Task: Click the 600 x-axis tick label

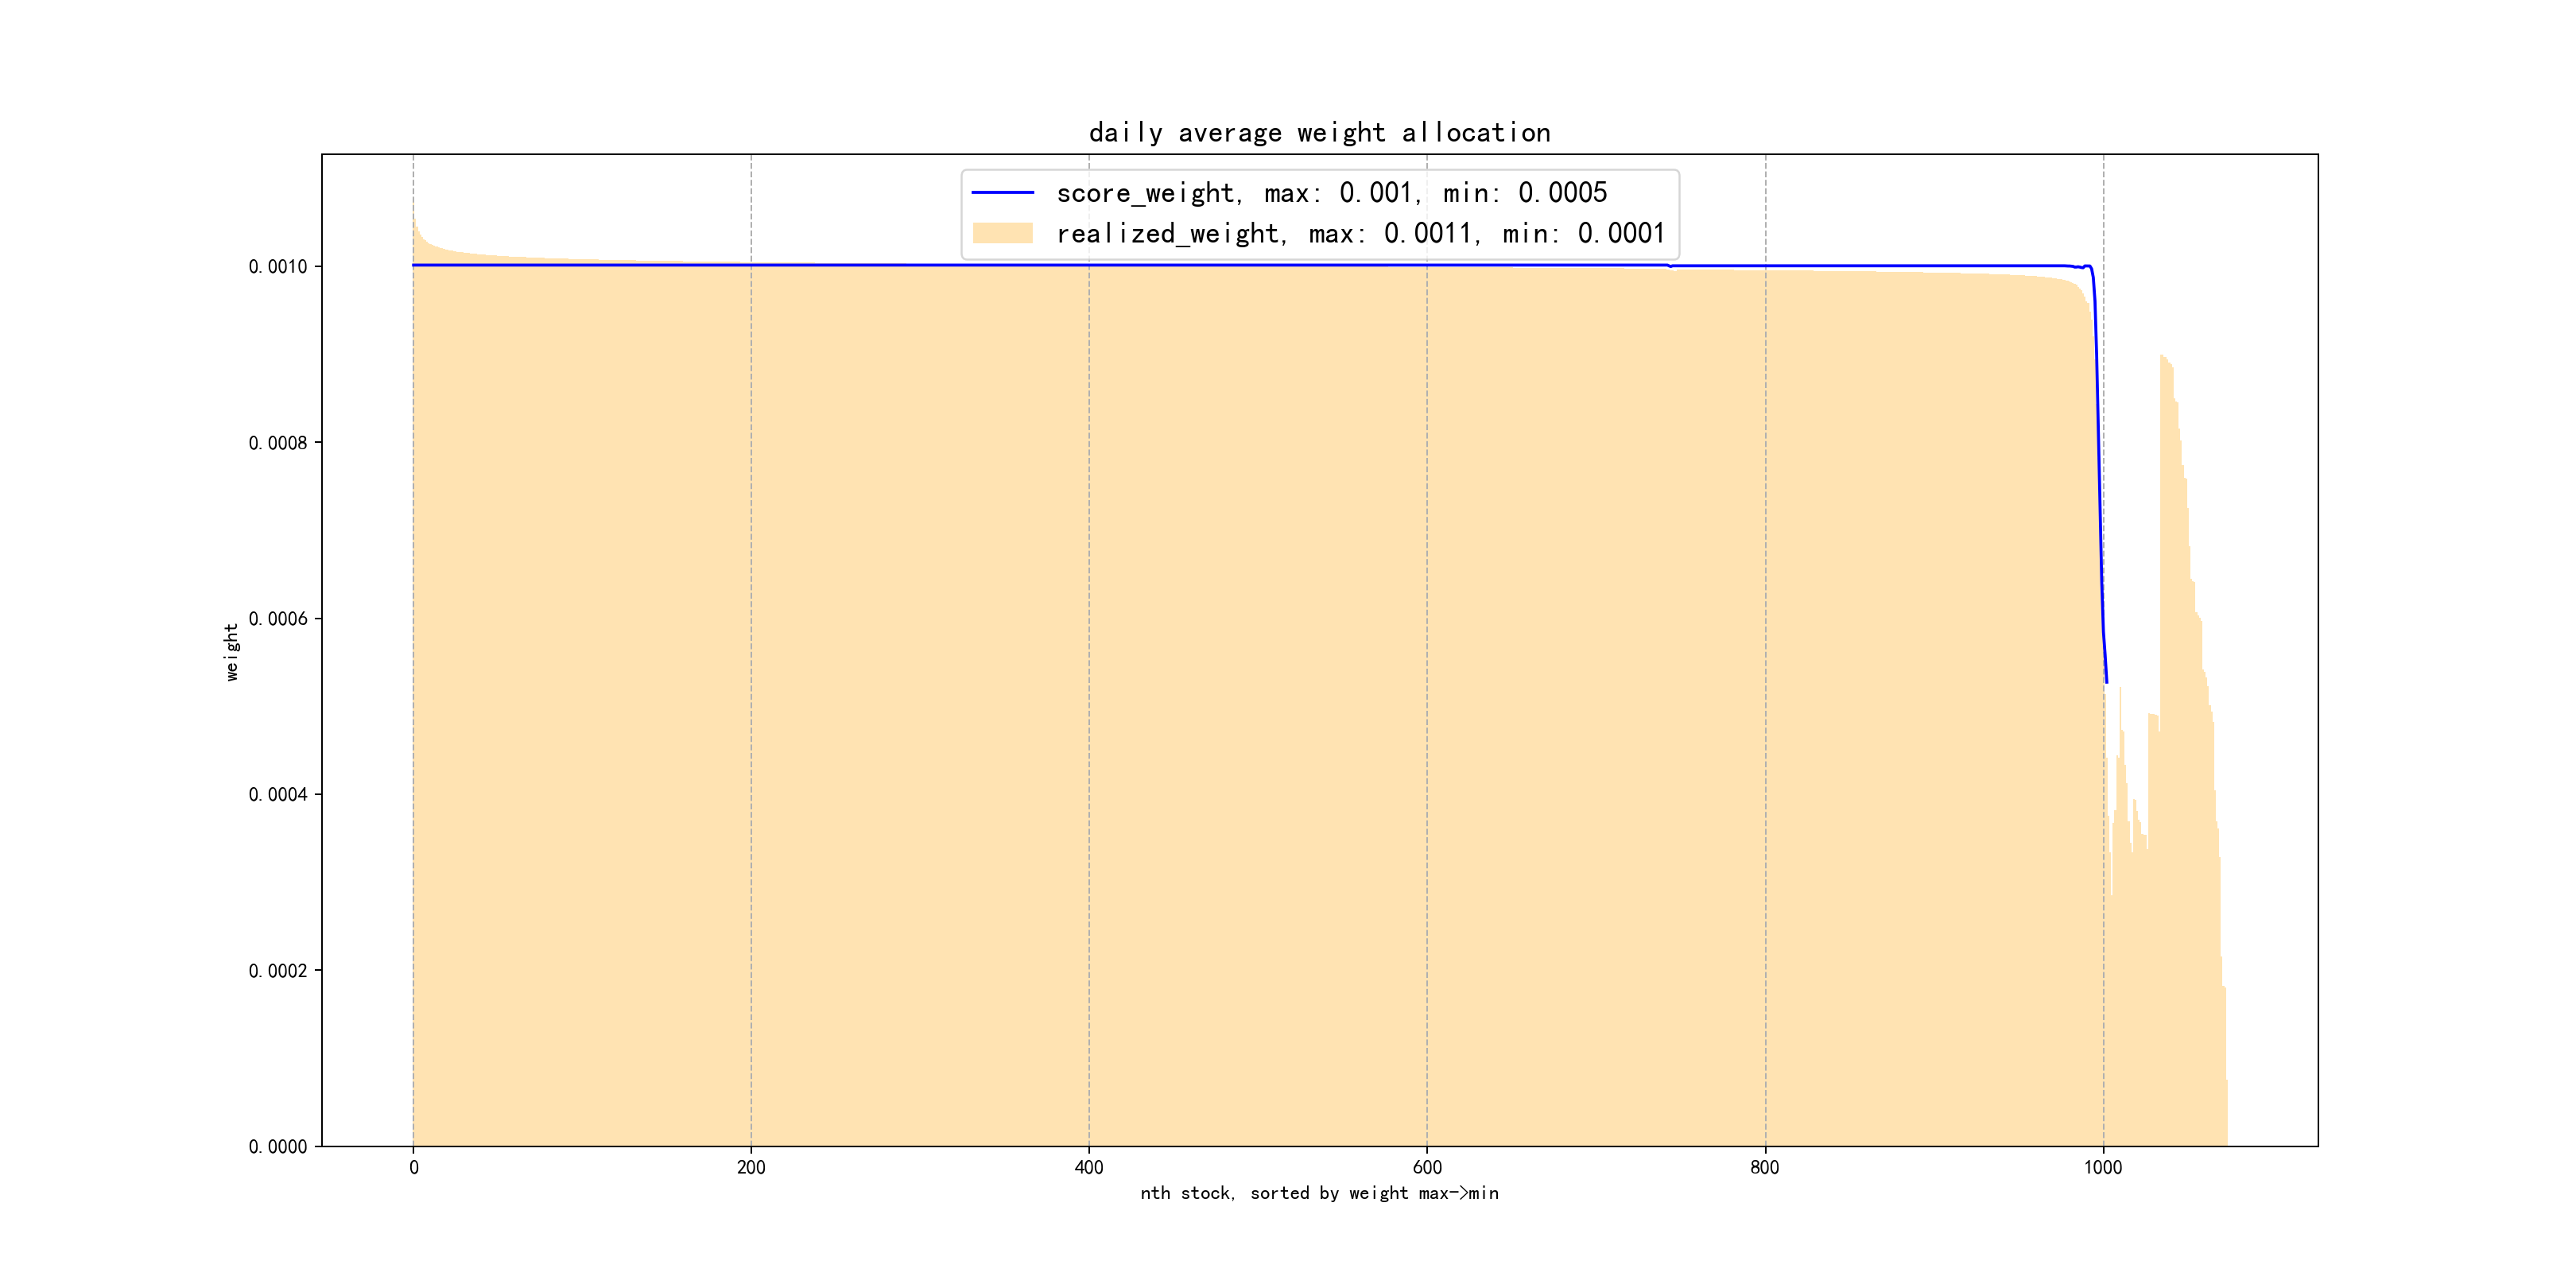Action: point(1427,1168)
